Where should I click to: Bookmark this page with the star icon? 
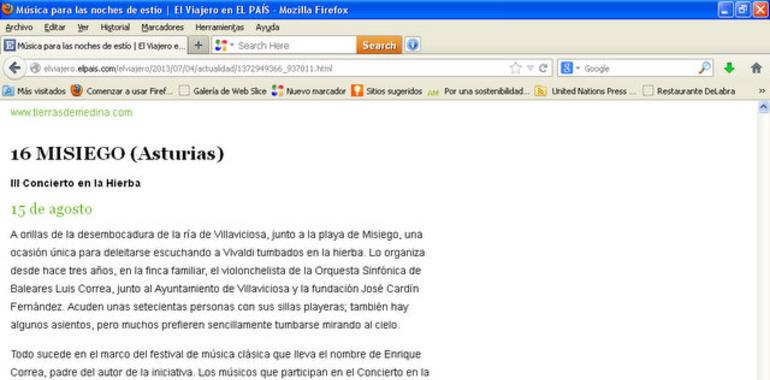coord(515,68)
